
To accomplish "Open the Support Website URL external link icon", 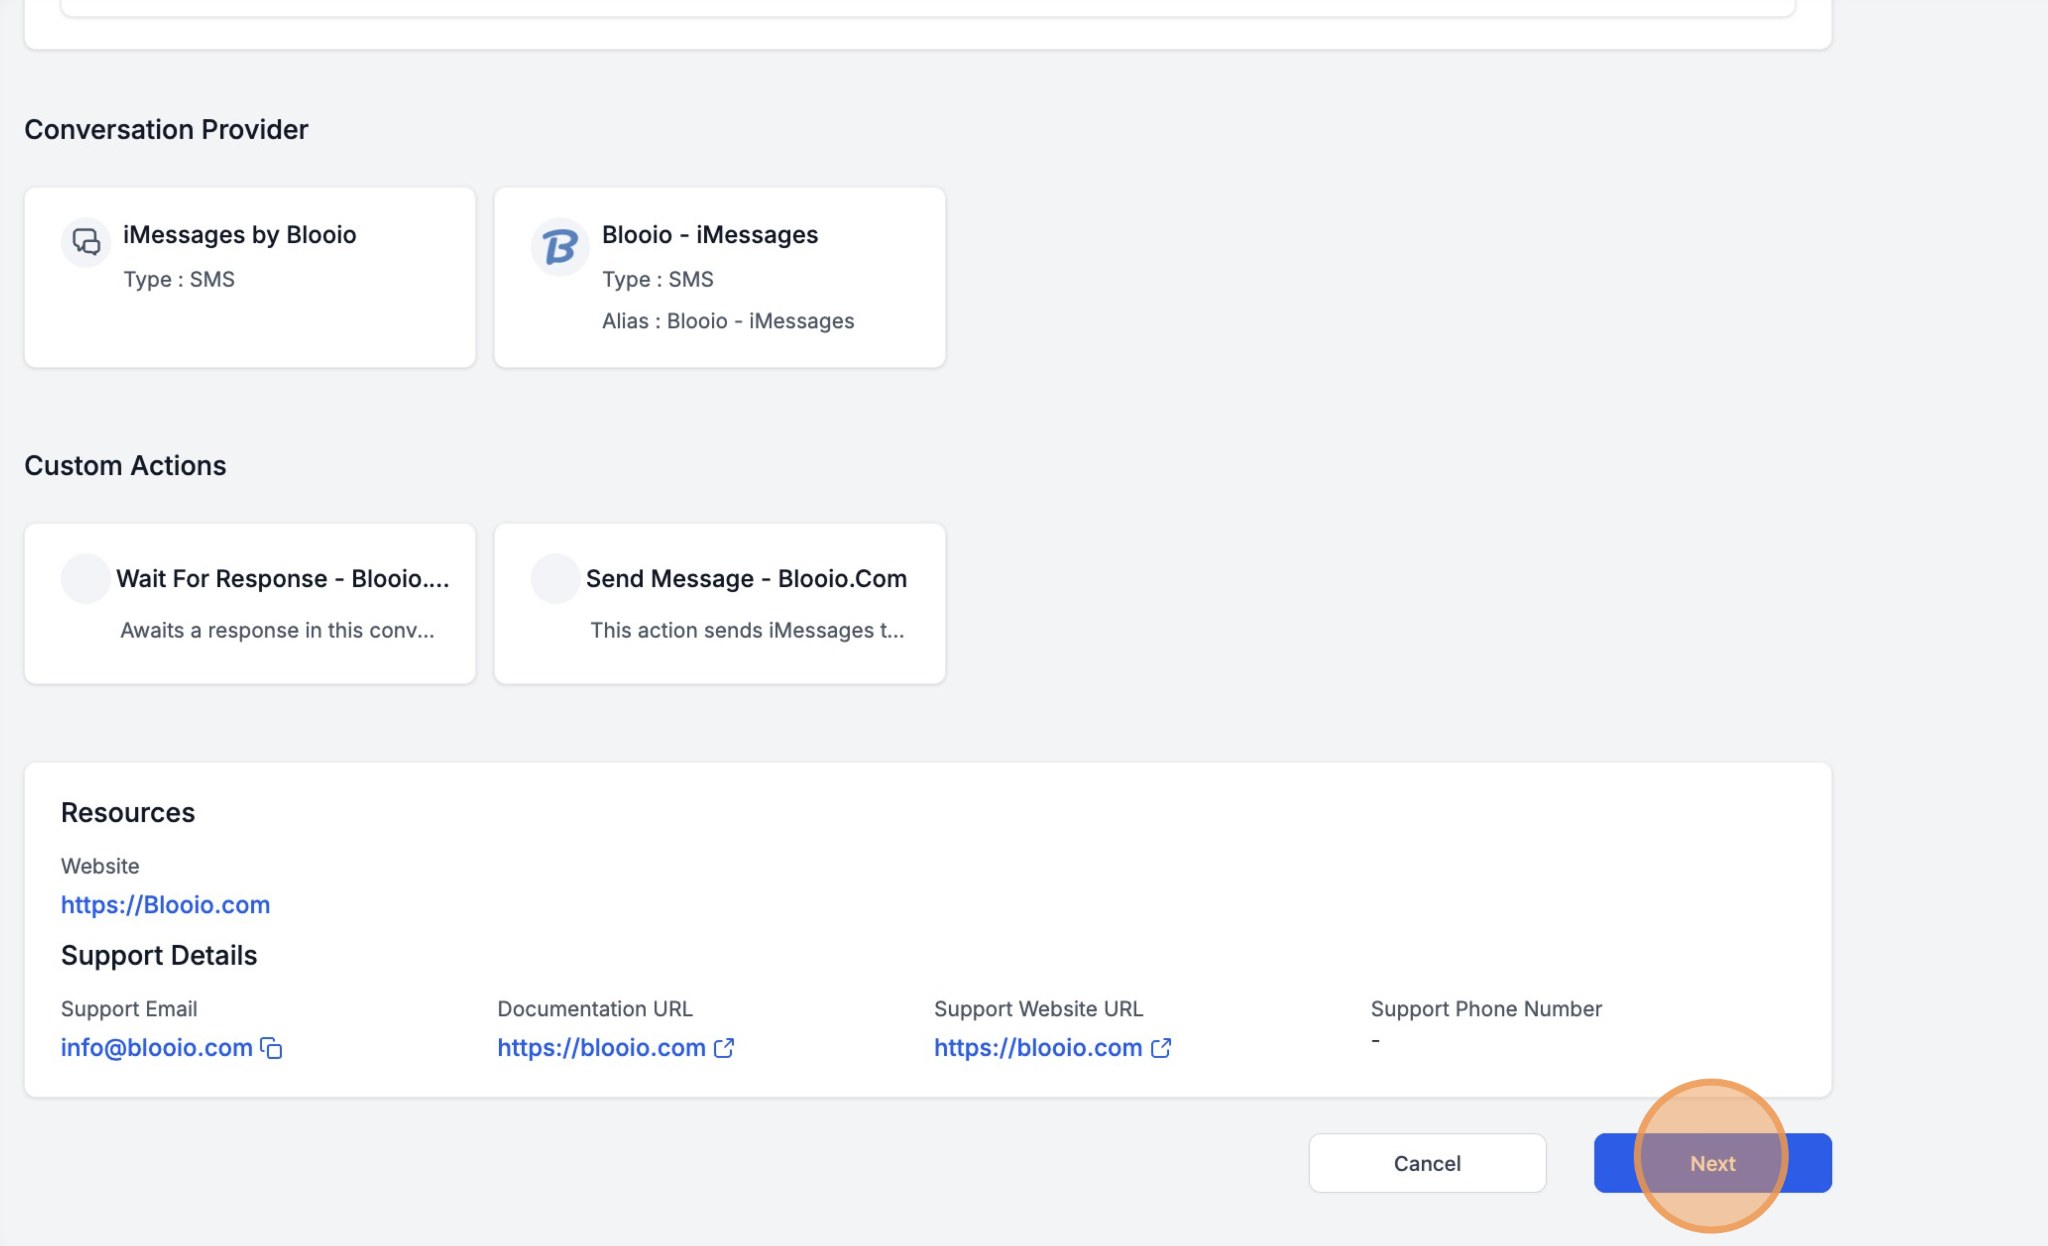I will [x=1161, y=1048].
